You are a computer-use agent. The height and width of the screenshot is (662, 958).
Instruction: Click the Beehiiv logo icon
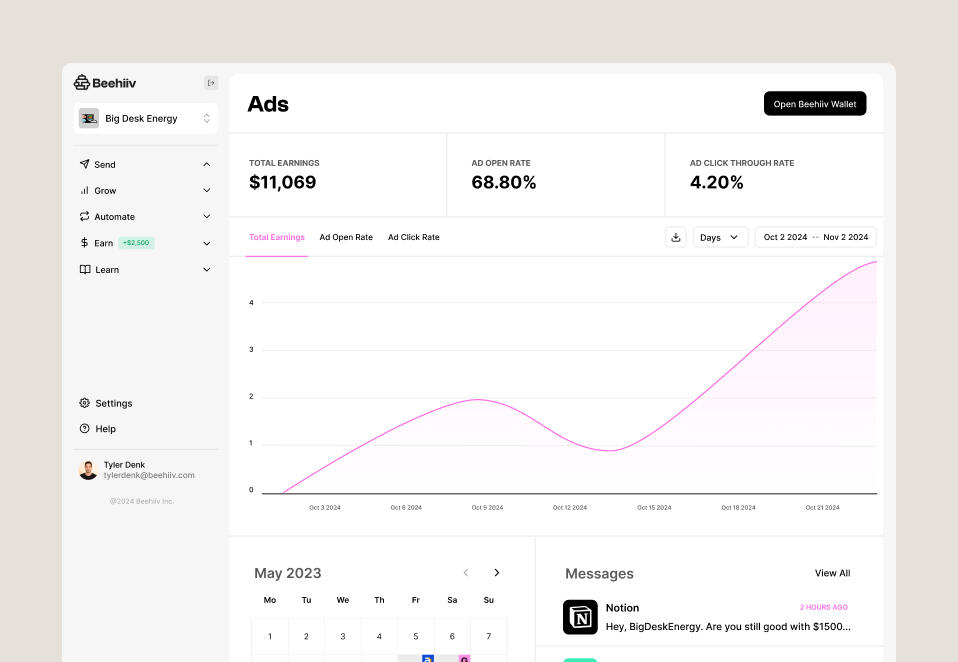(x=81, y=82)
